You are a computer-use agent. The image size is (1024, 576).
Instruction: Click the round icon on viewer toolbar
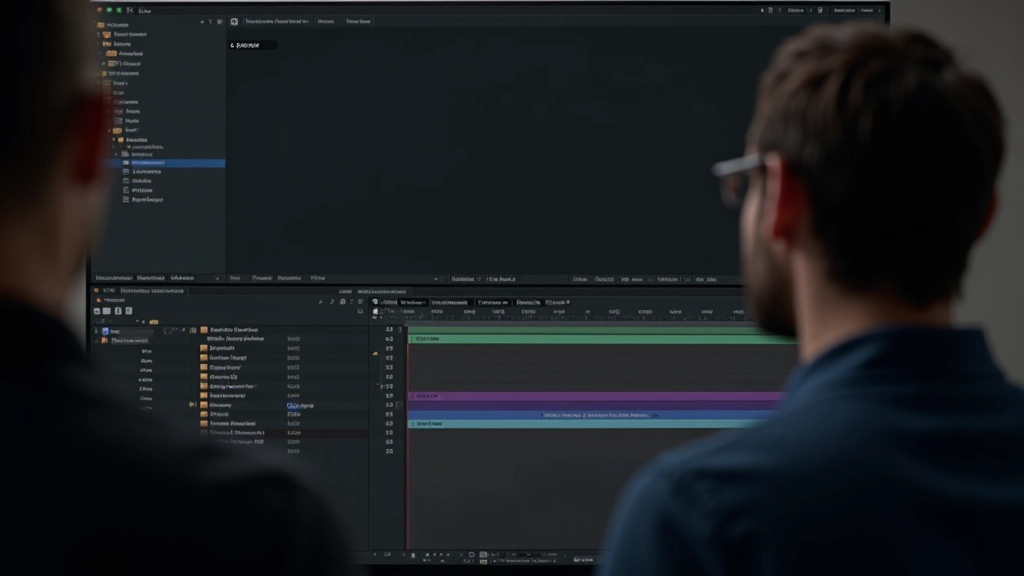point(234,22)
